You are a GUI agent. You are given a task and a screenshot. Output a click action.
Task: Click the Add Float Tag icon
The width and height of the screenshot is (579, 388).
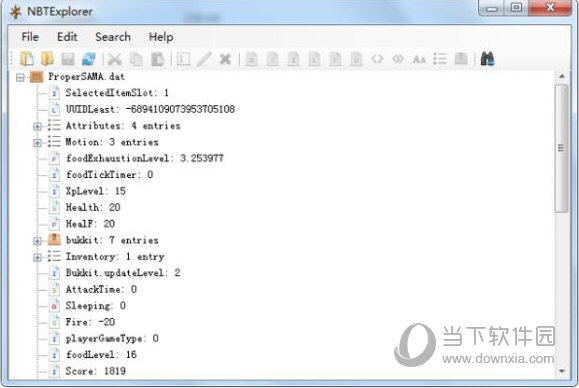coord(335,59)
